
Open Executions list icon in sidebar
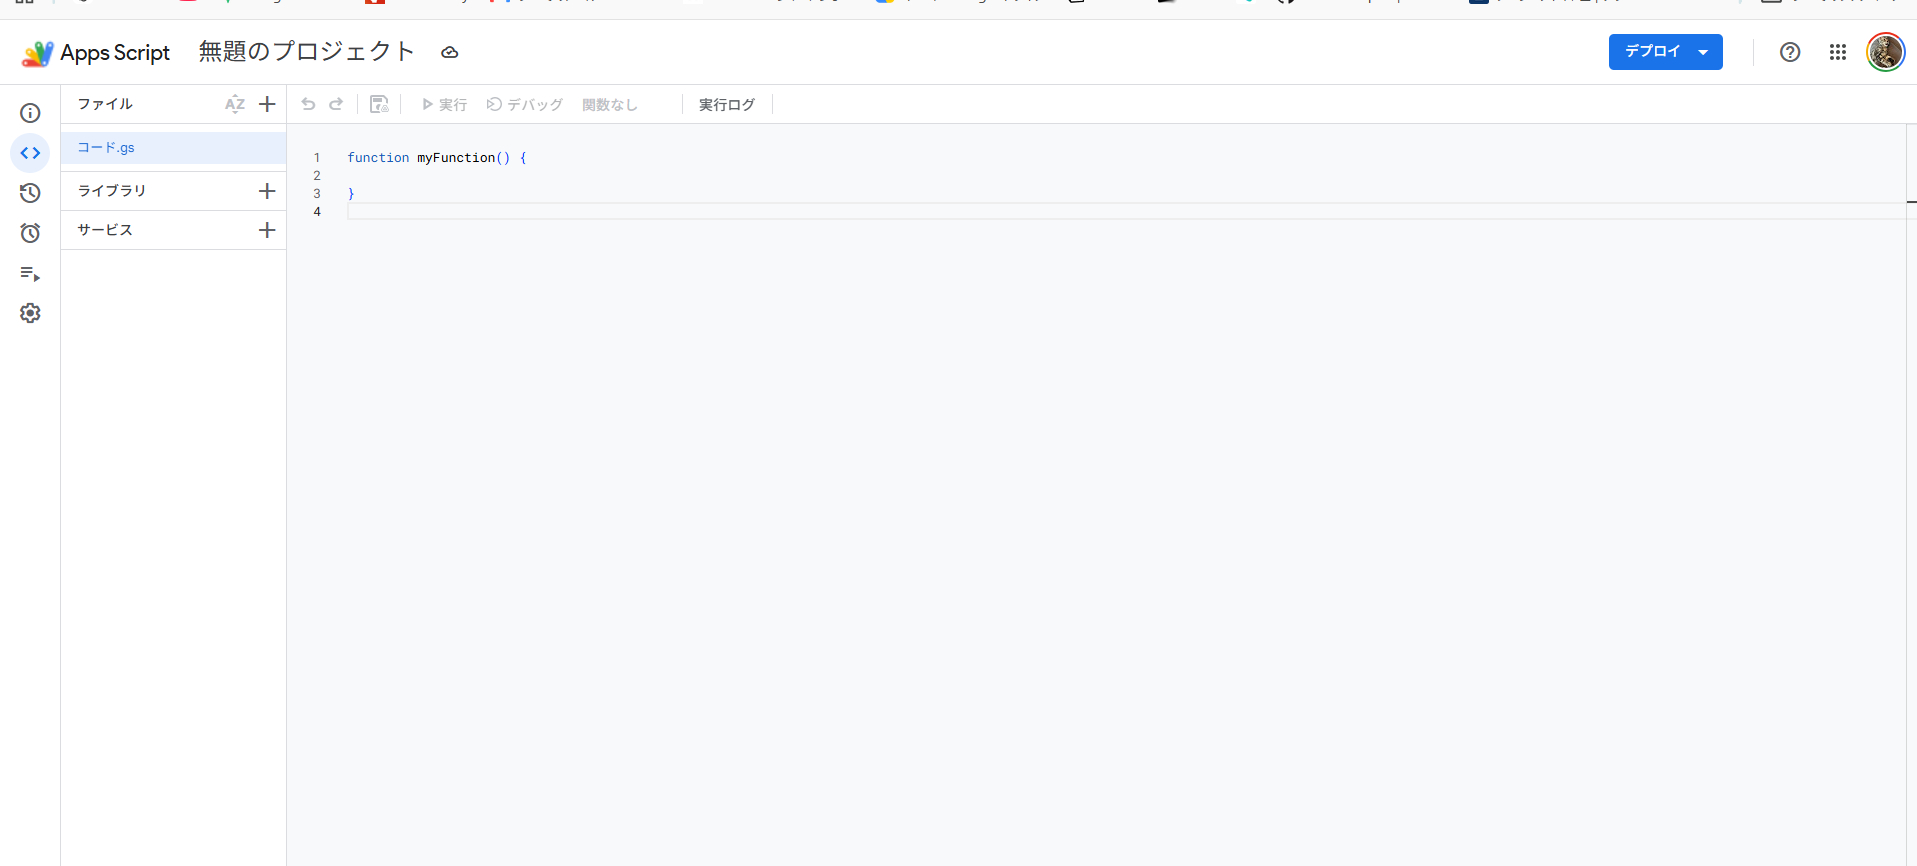pos(30,273)
